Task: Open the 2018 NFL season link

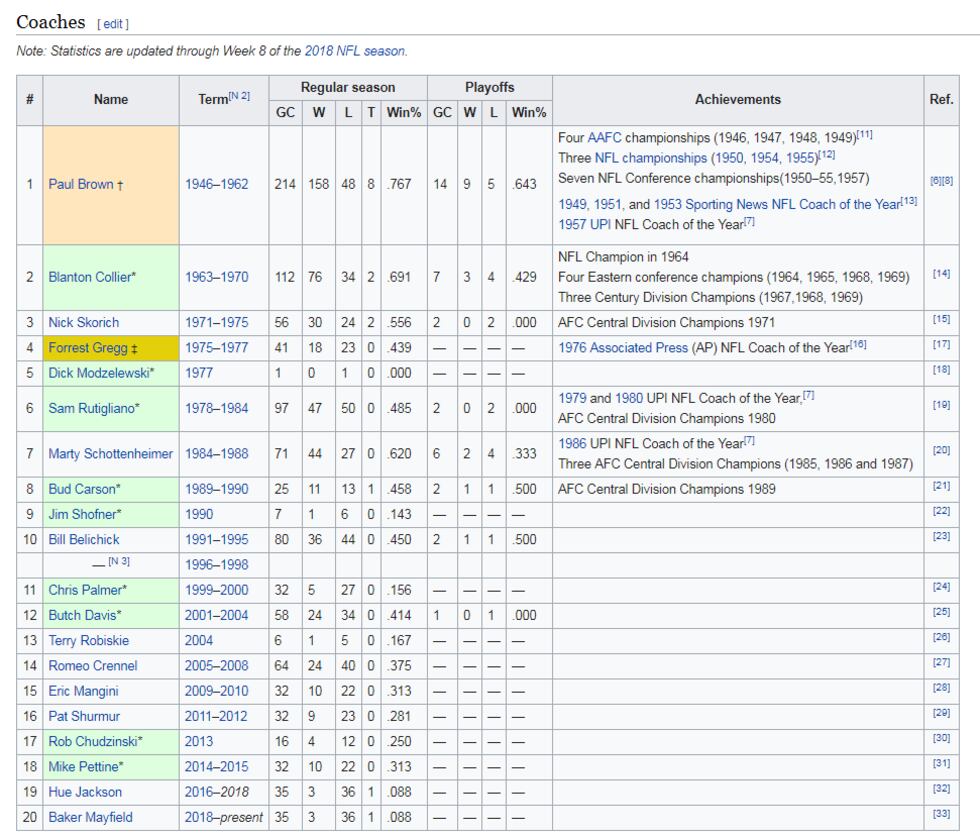Action: (x=364, y=51)
